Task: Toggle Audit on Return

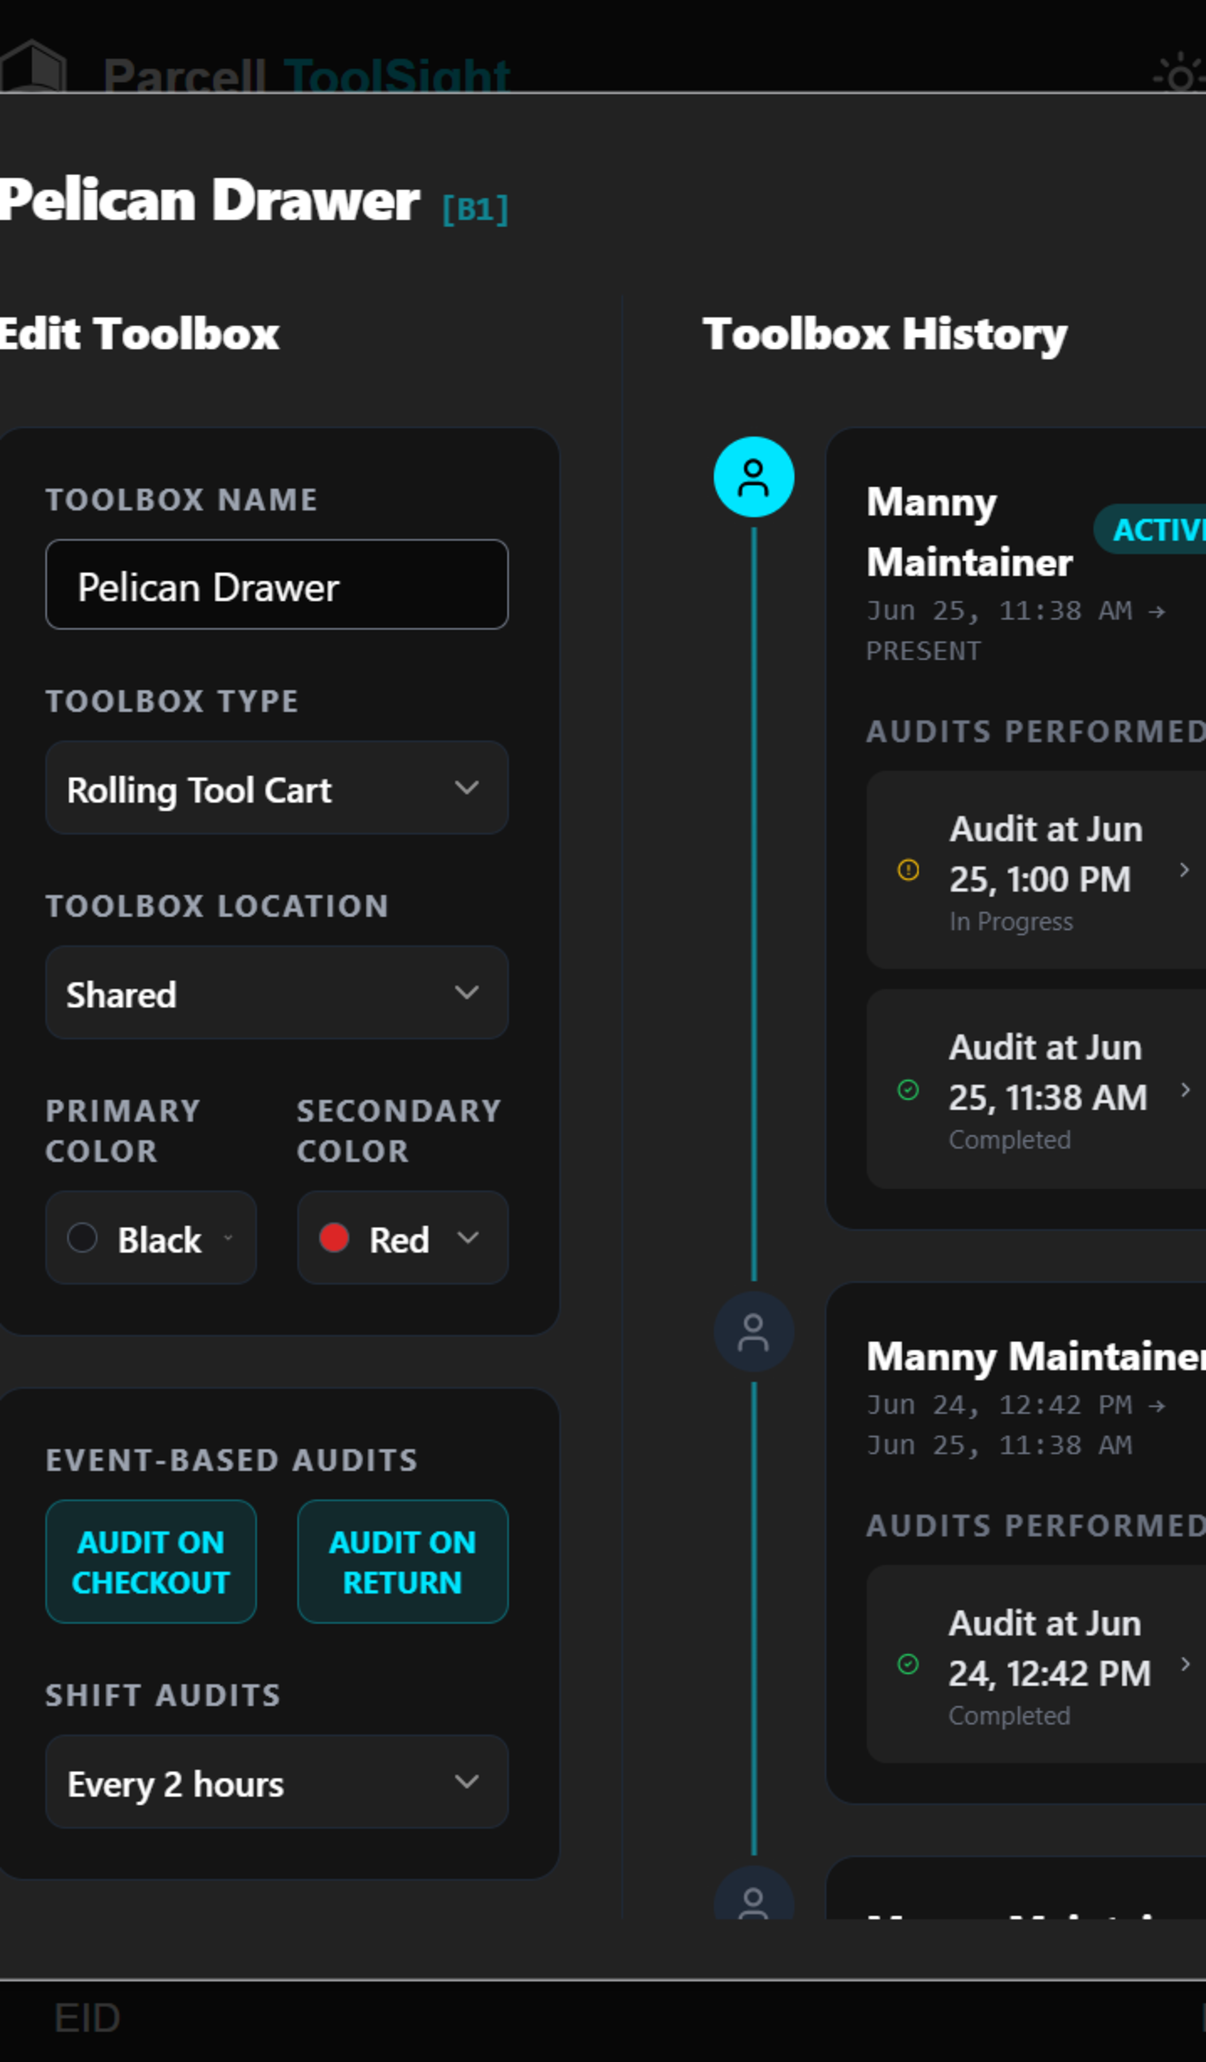Action: [403, 1562]
